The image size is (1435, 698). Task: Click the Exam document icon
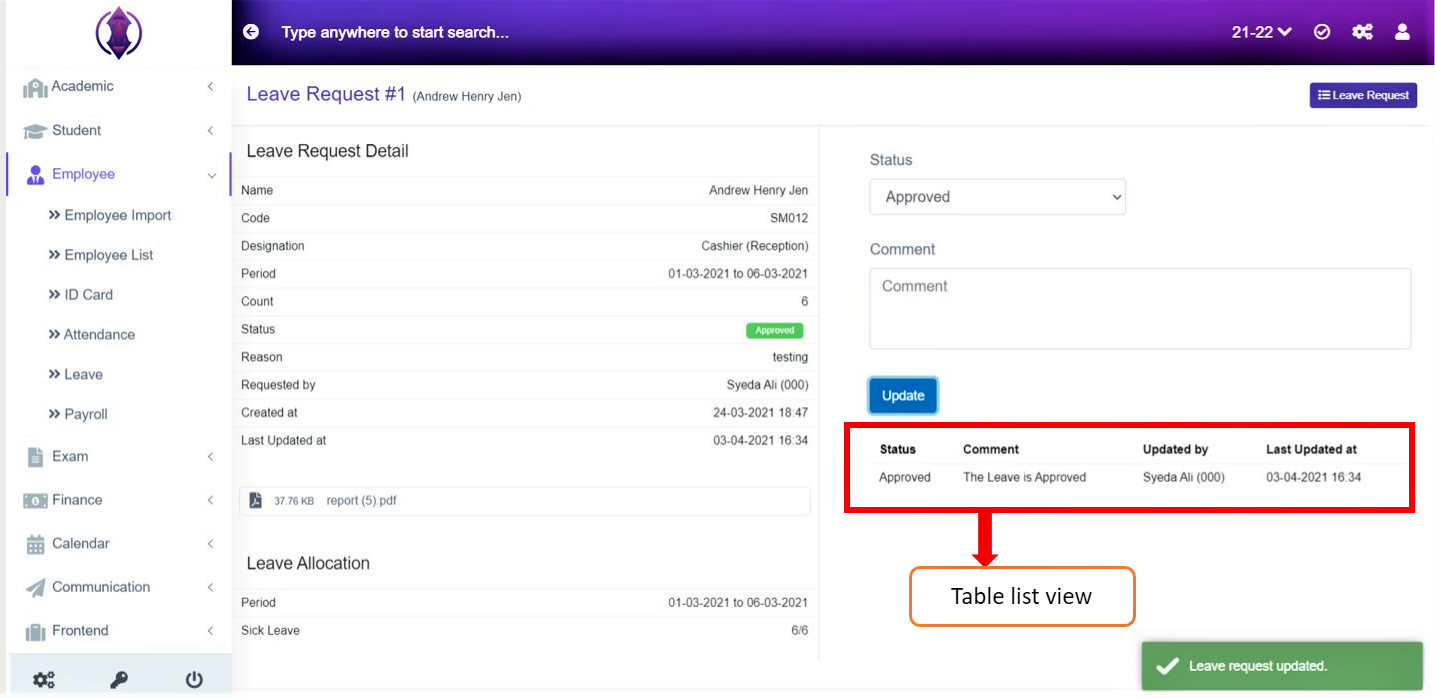(35, 457)
